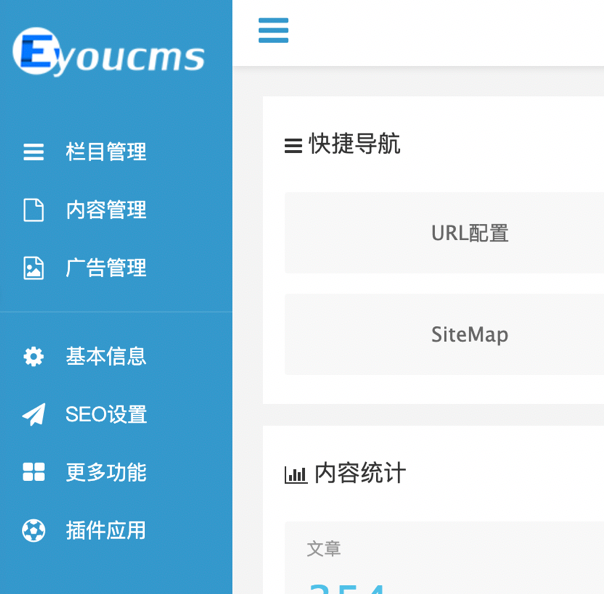Open the SEO设置 page
This screenshot has height=594, width=604.
(x=106, y=414)
